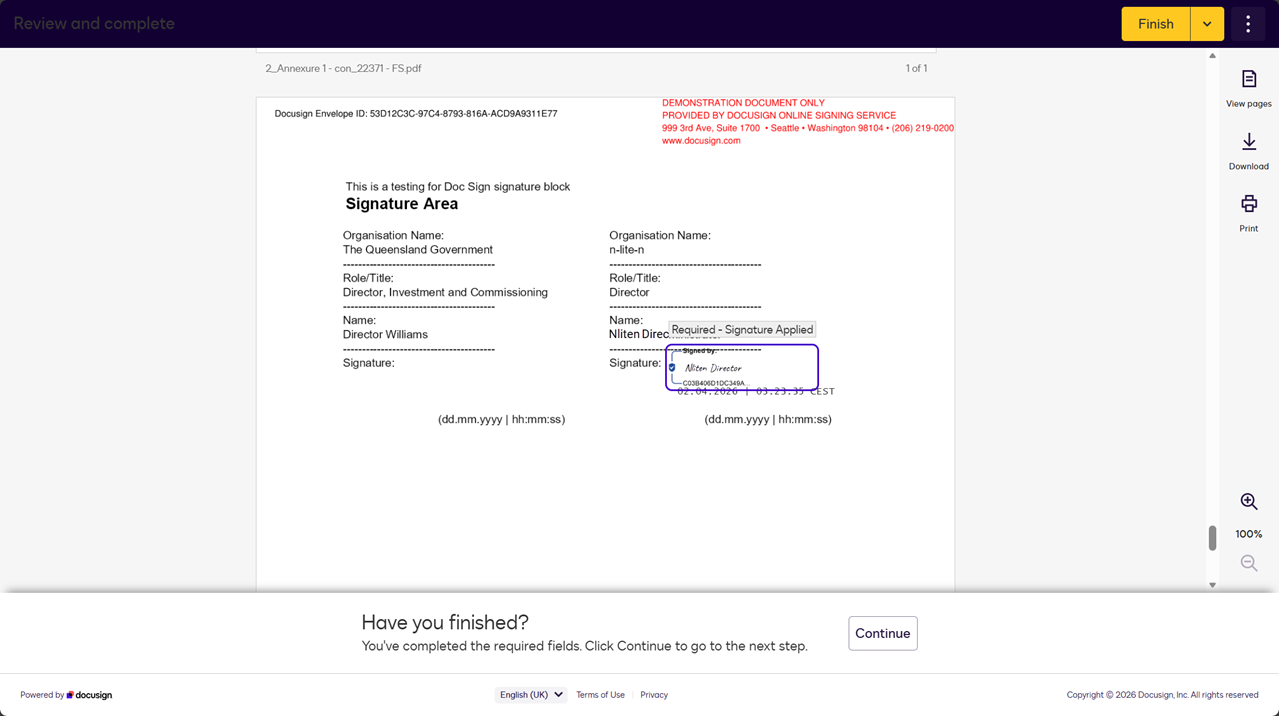Click the 2_Annexure 1 document file name
The width and height of the screenshot is (1279, 716).
click(x=343, y=69)
